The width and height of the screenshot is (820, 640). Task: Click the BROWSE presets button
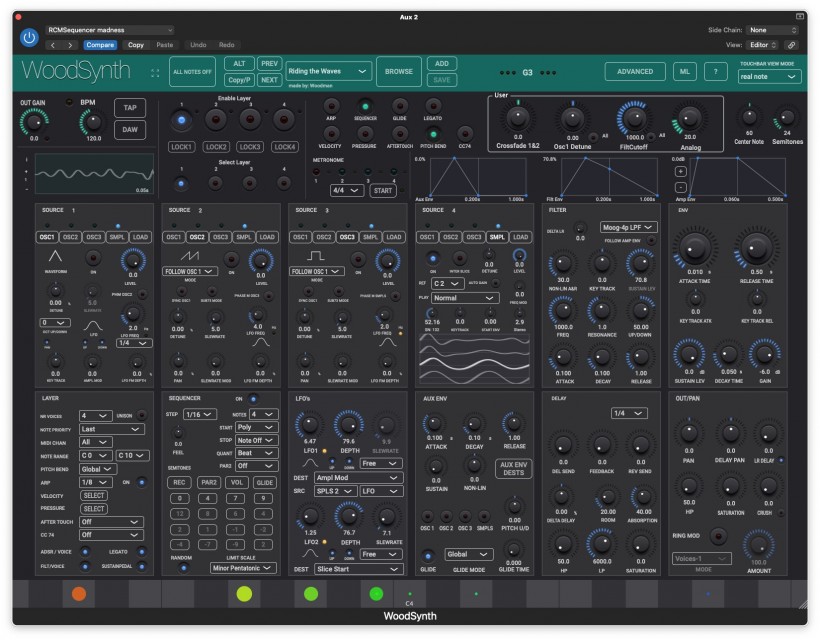tap(400, 71)
